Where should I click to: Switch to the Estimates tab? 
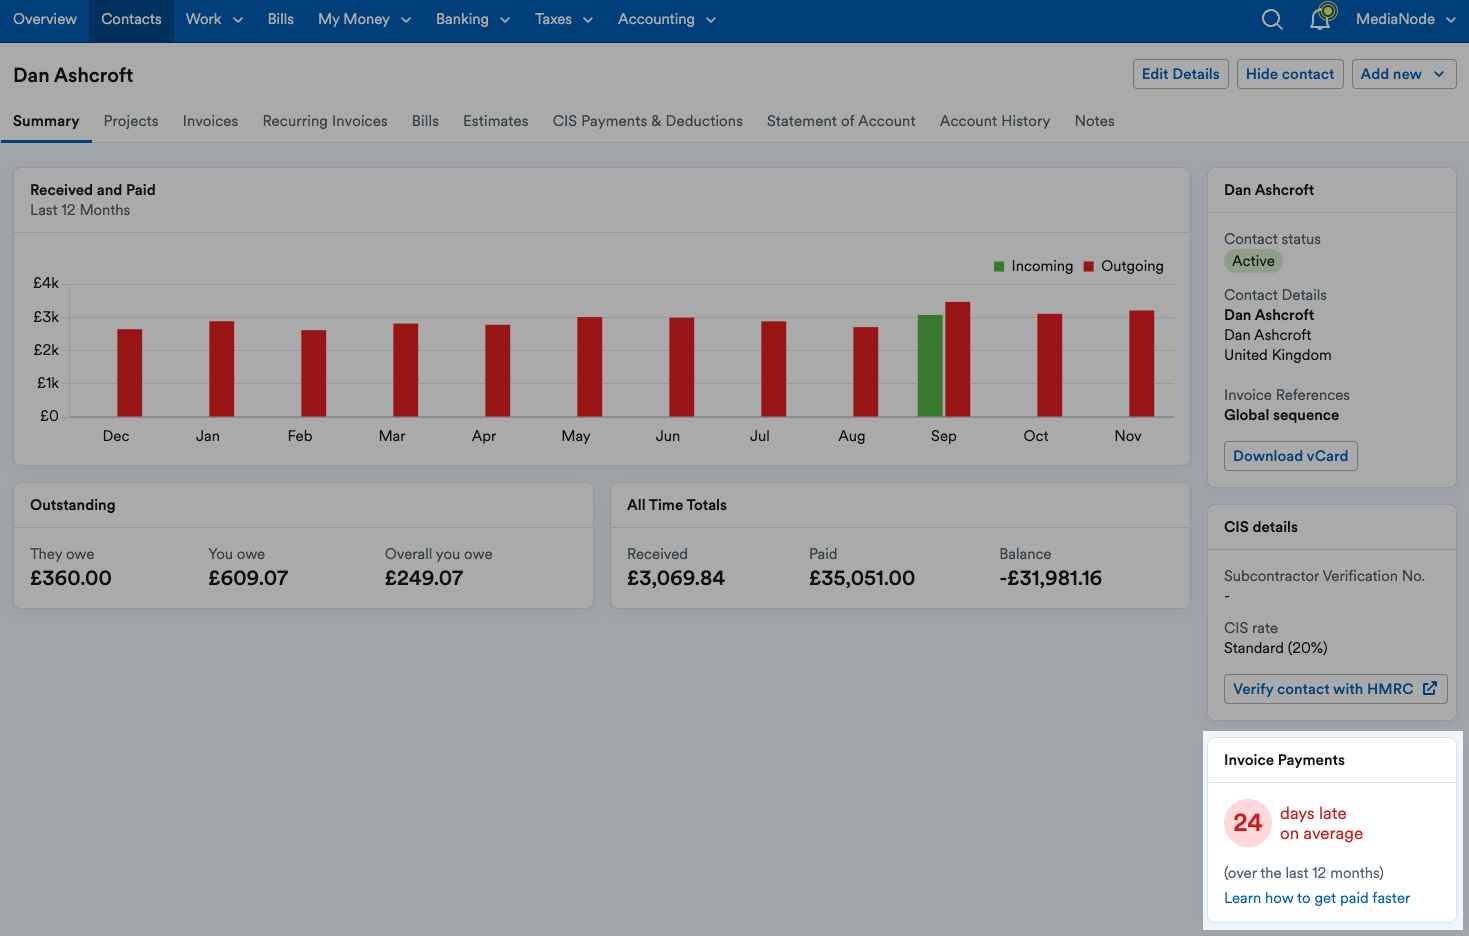[x=495, y=121]
